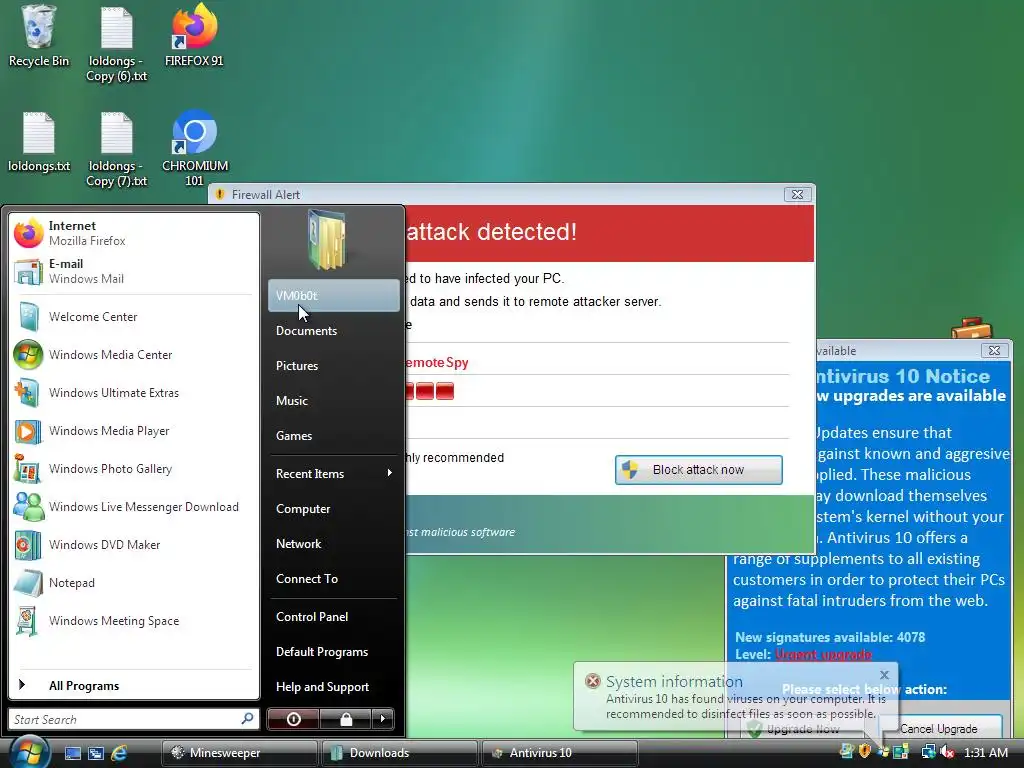The image size is (1024, 768).
Task: Click the 1:31 AM clock
Action: (x=985, y=752)
